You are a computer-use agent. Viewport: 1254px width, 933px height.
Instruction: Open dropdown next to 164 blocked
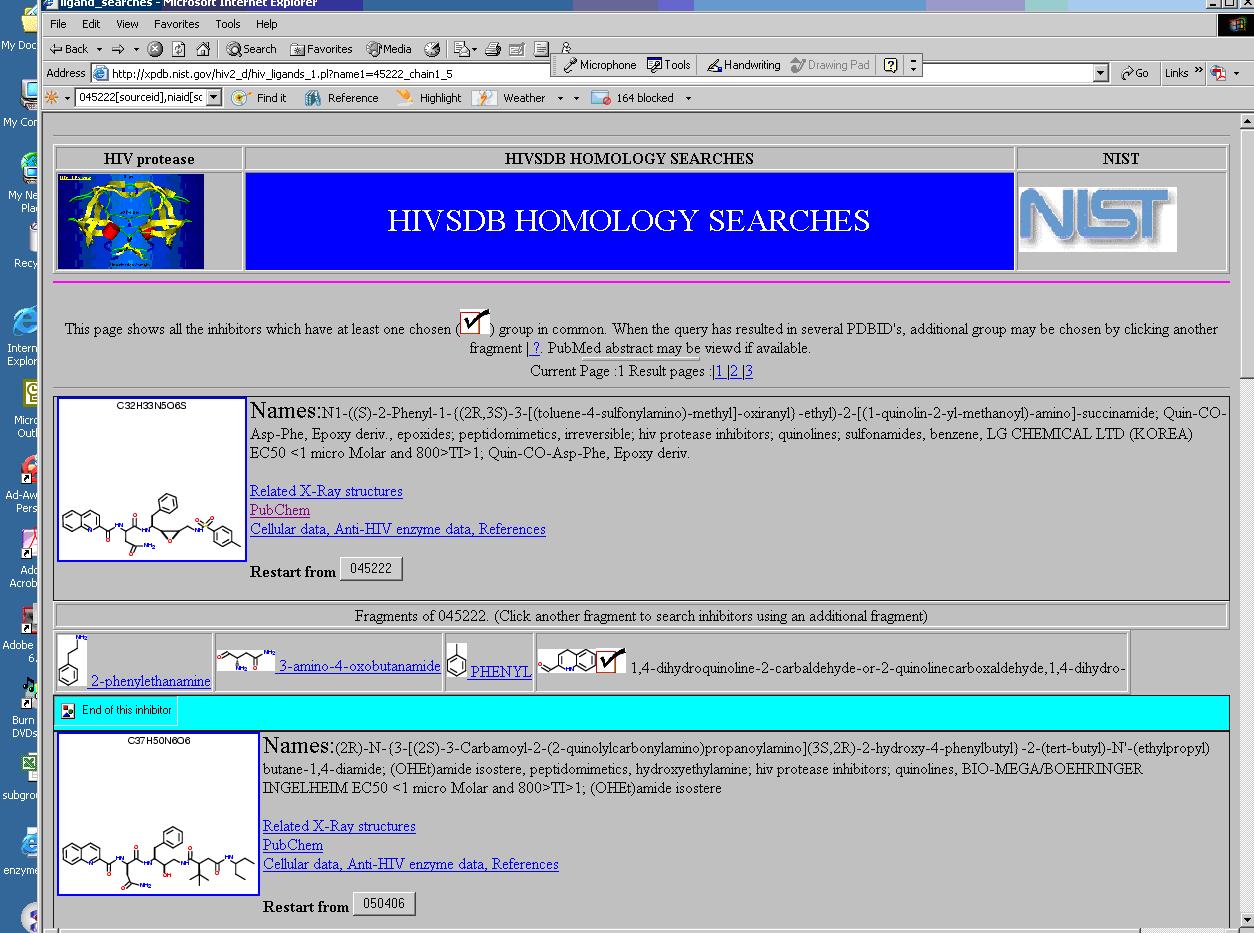click(687, 98)
